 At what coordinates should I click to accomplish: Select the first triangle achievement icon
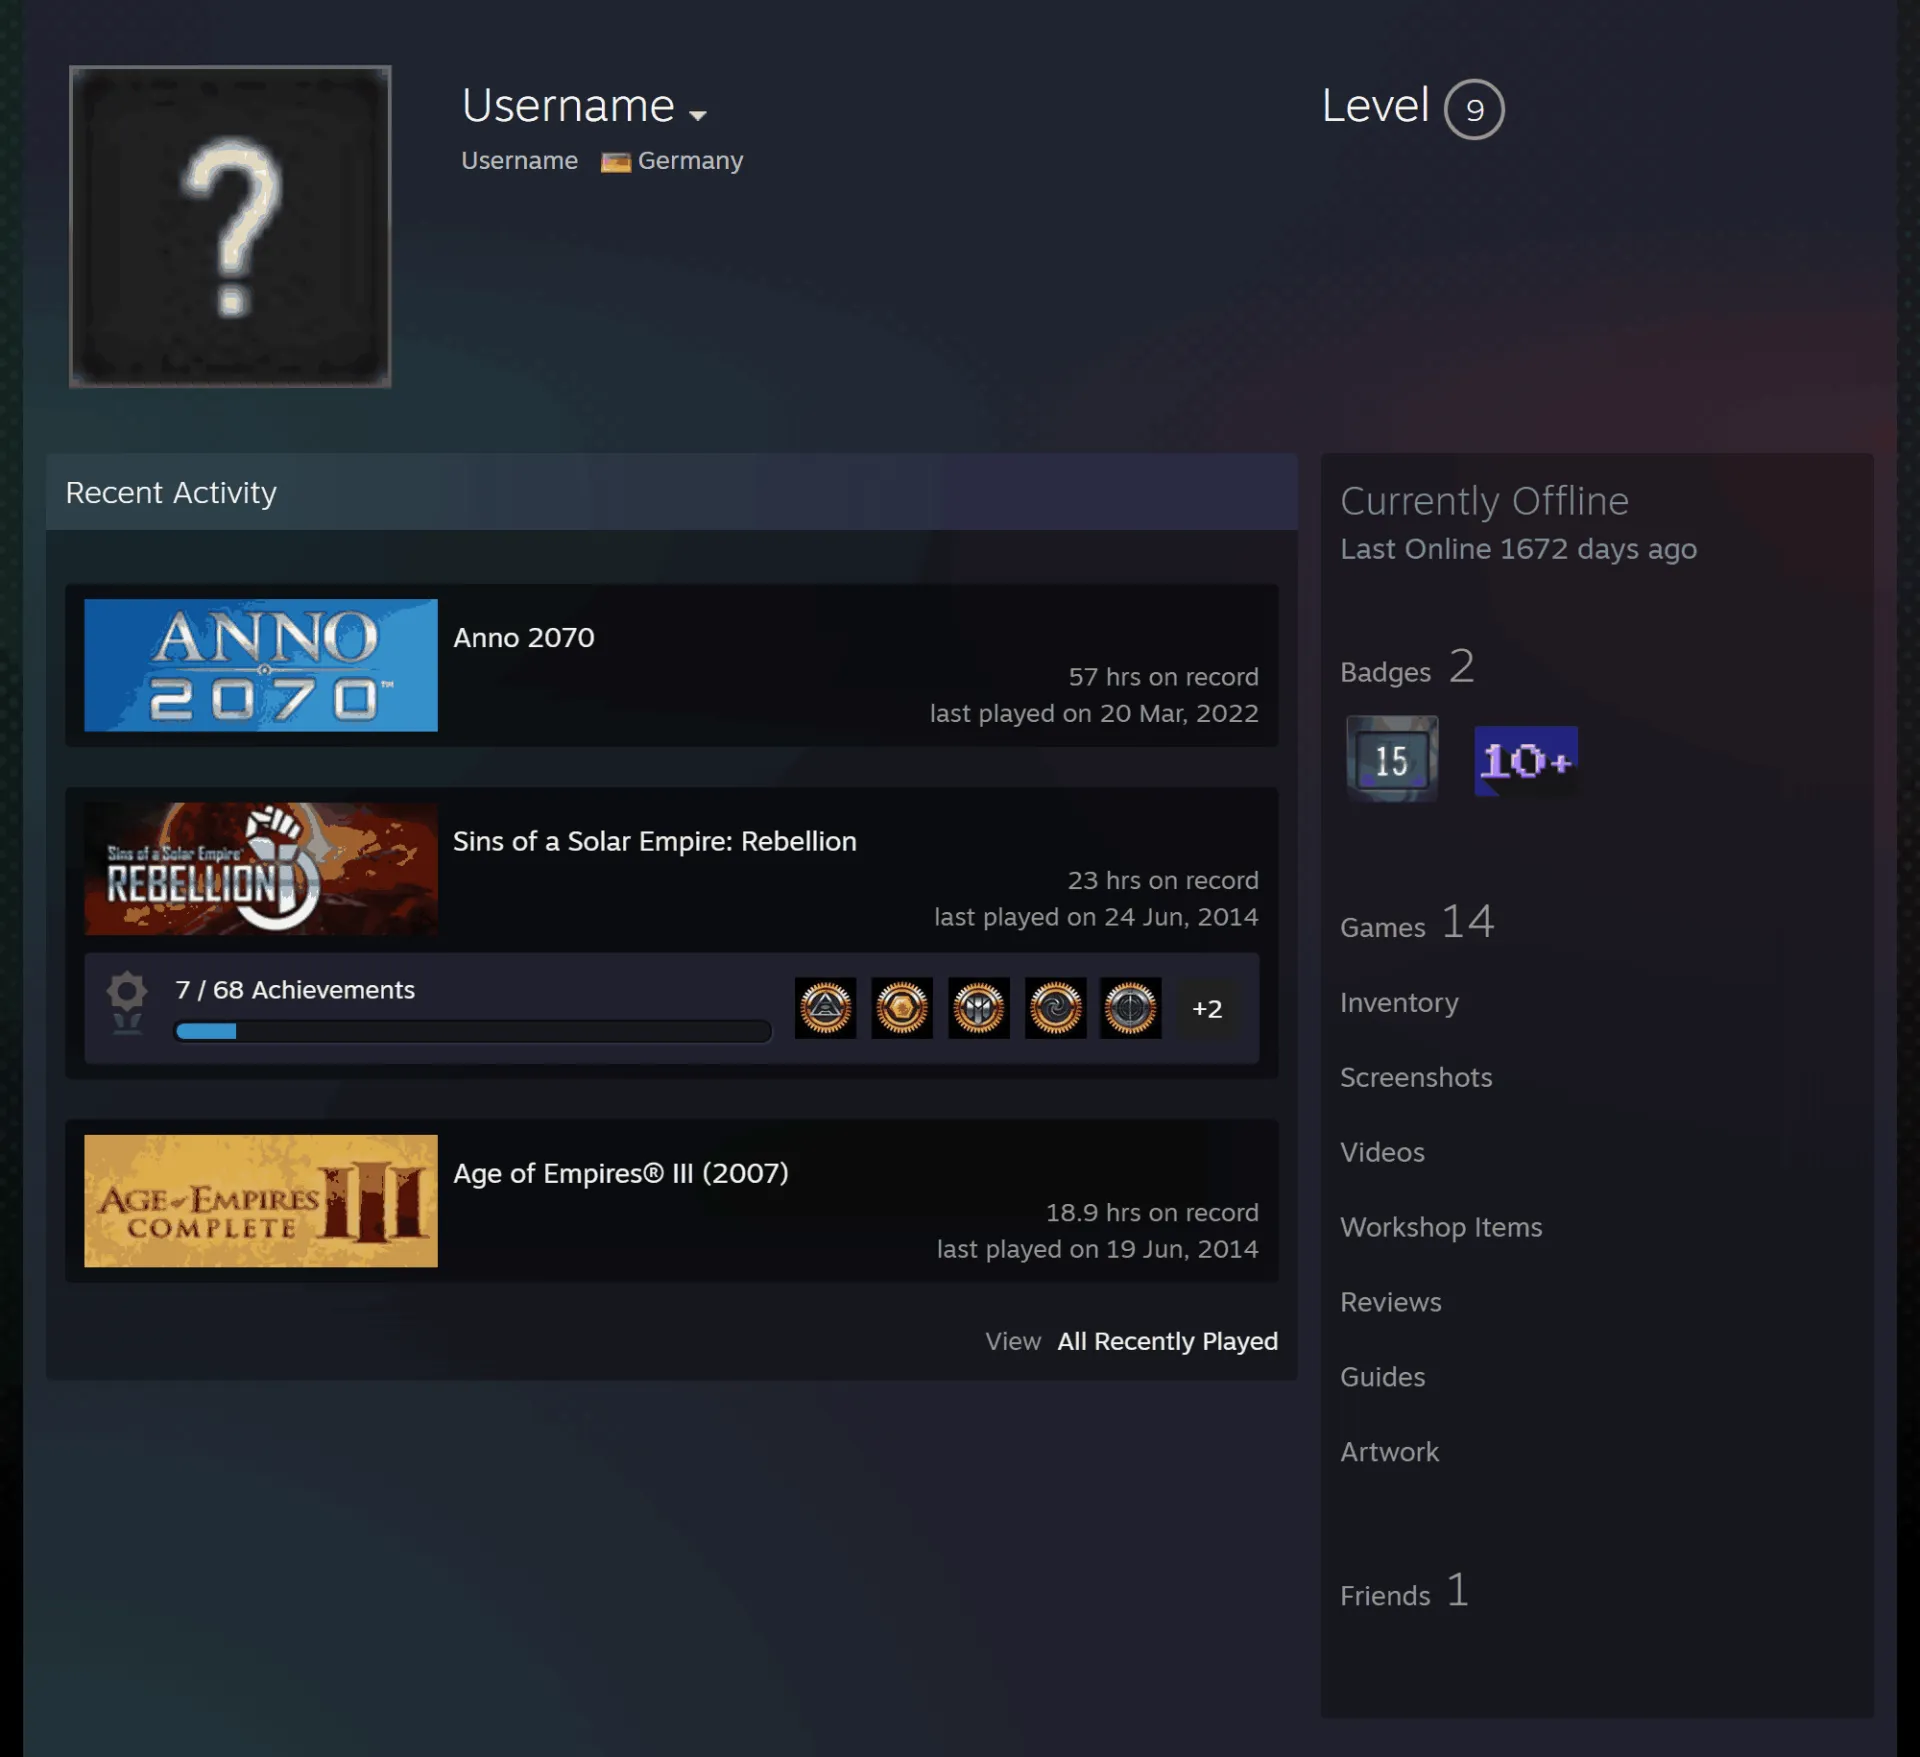[826, 1008]
